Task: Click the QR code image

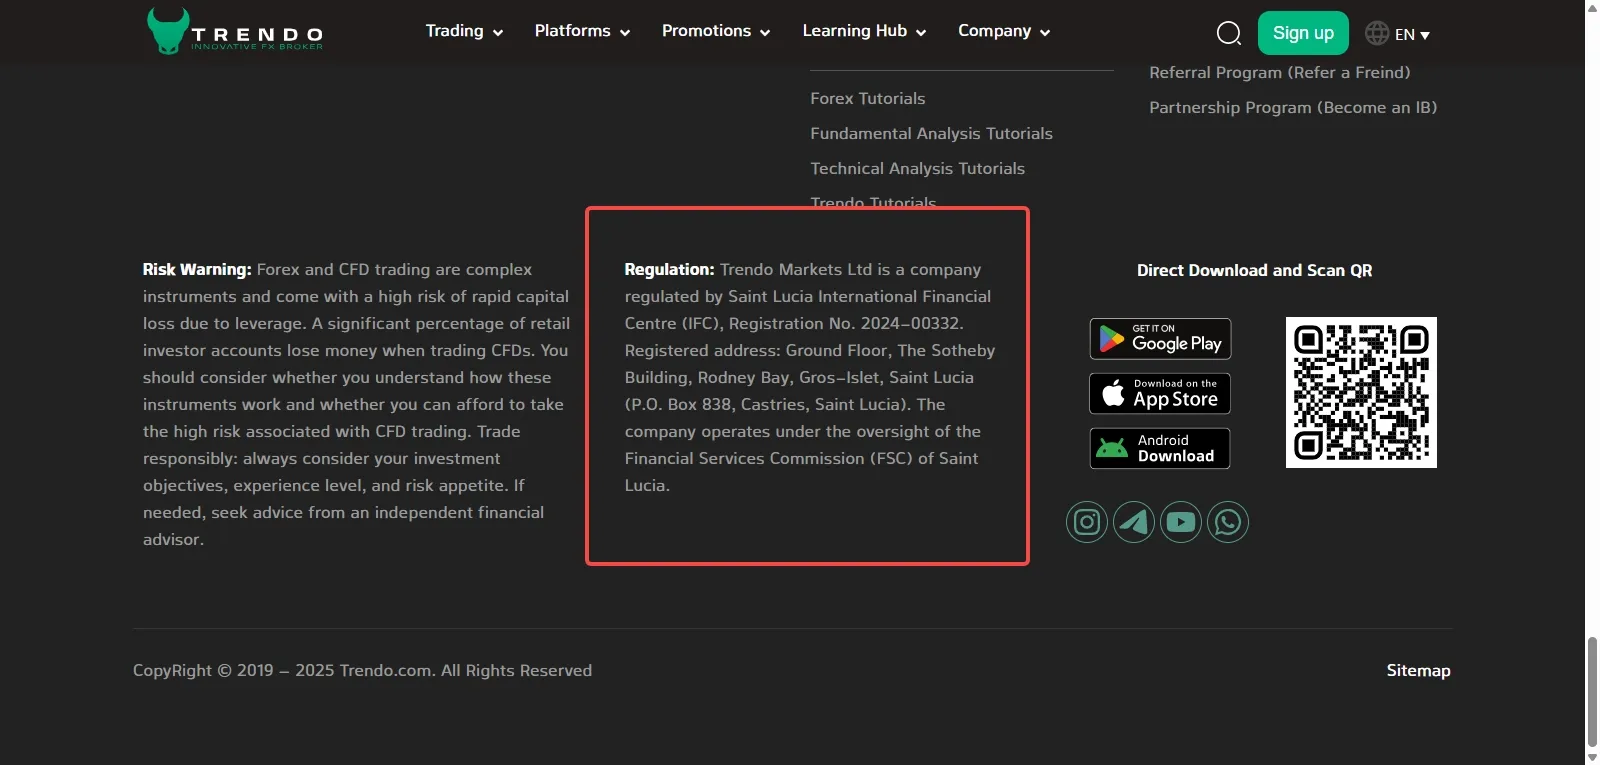Action: click(x=1361, y=392)
